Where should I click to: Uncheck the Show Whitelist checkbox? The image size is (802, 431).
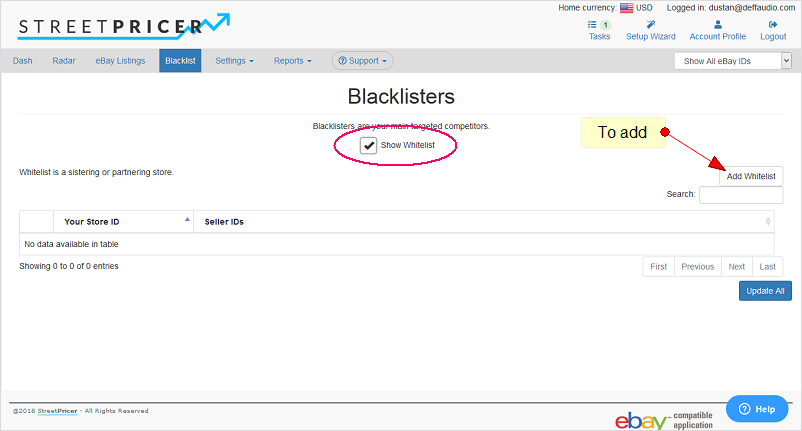click(x=368, y=146)
